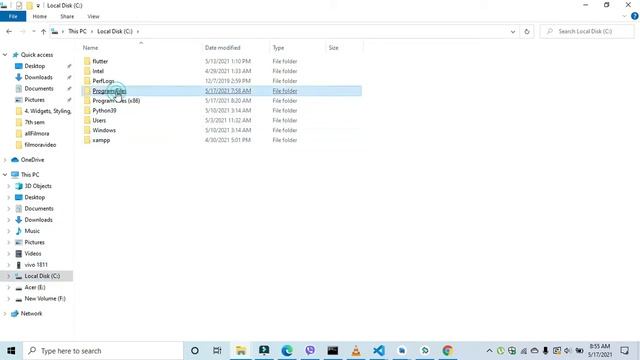Expand address bar history dropdown
Viewport: 640px width, 360px height.
(x=513, y=31)
